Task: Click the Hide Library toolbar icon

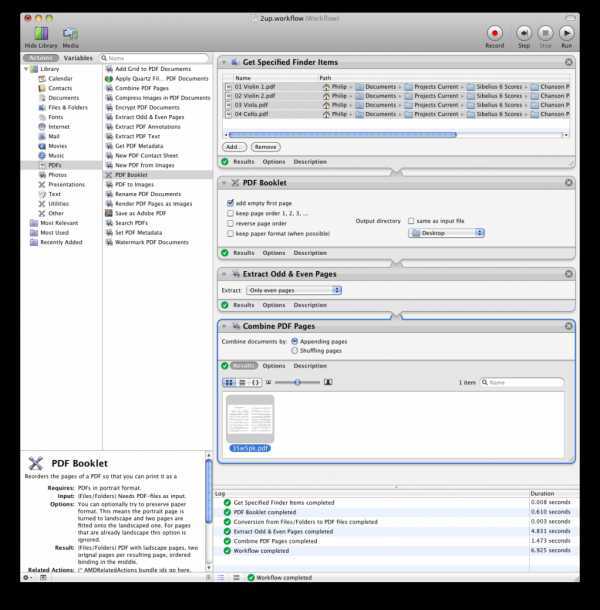Action: click(x=41, y=34)
